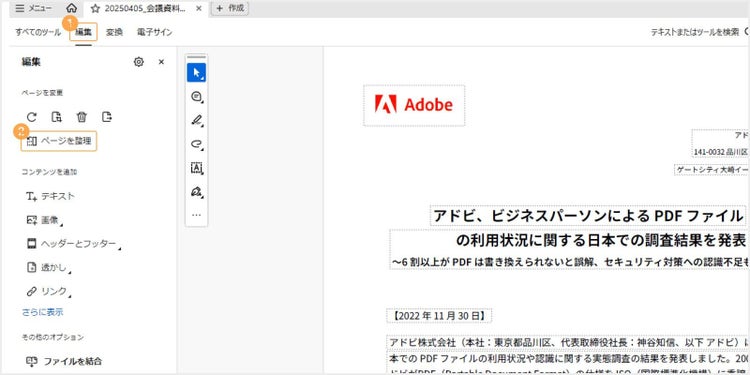Select the arrow selection tool
Image resolution: width=750 pixels, height=375 pixels.
click(x=196, y=72)
